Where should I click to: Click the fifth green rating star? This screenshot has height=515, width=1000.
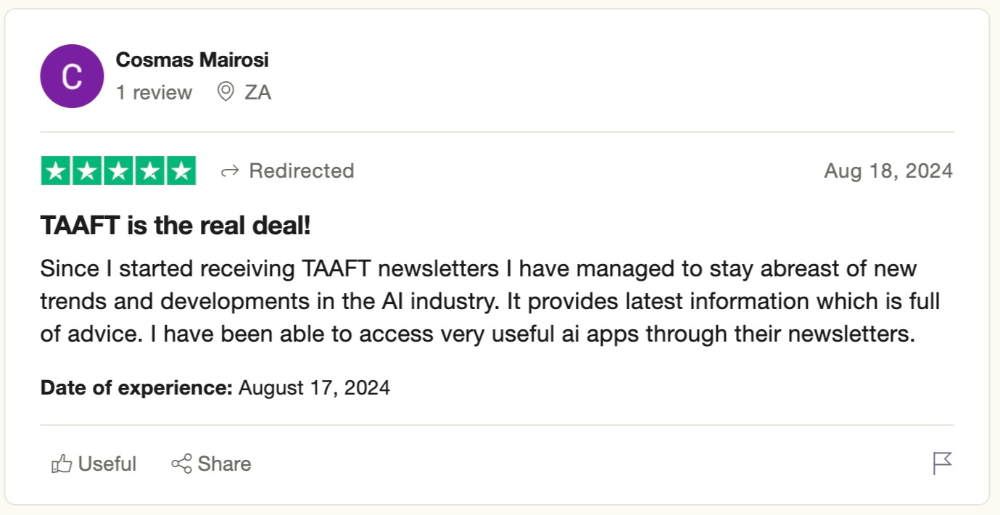tap(180, 171)
